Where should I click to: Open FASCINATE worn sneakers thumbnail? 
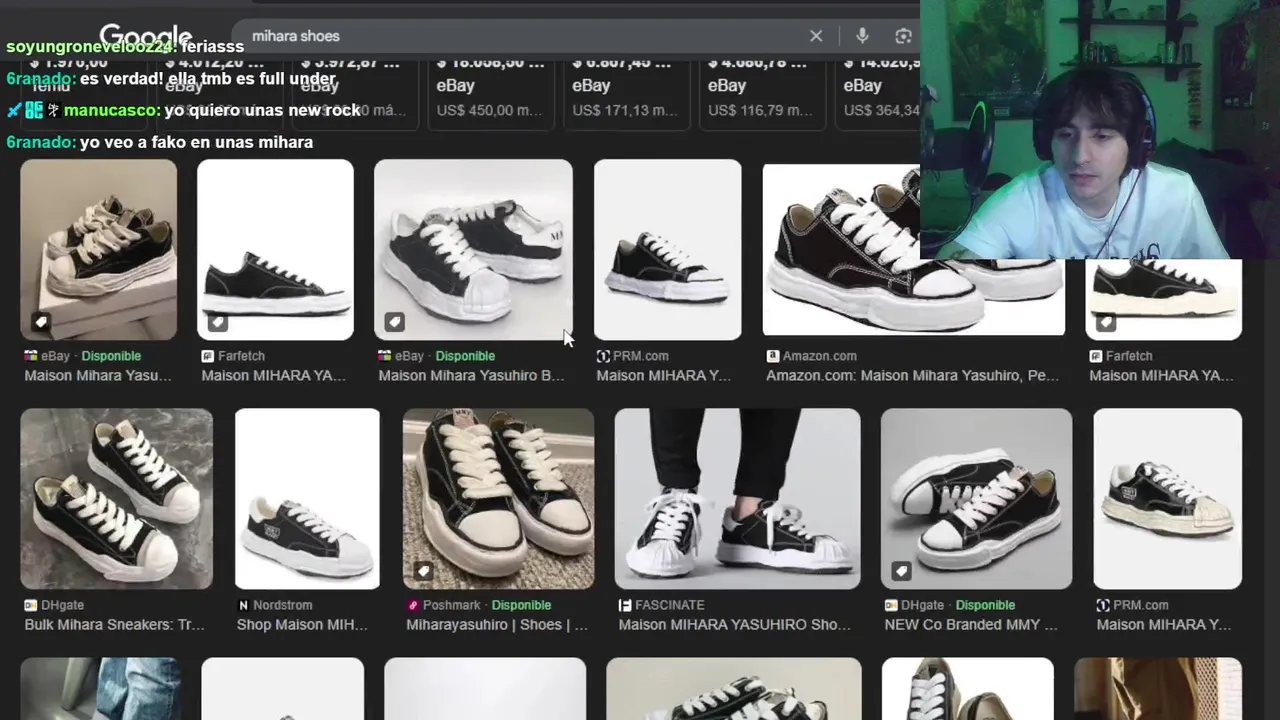[x=737, y=498]
